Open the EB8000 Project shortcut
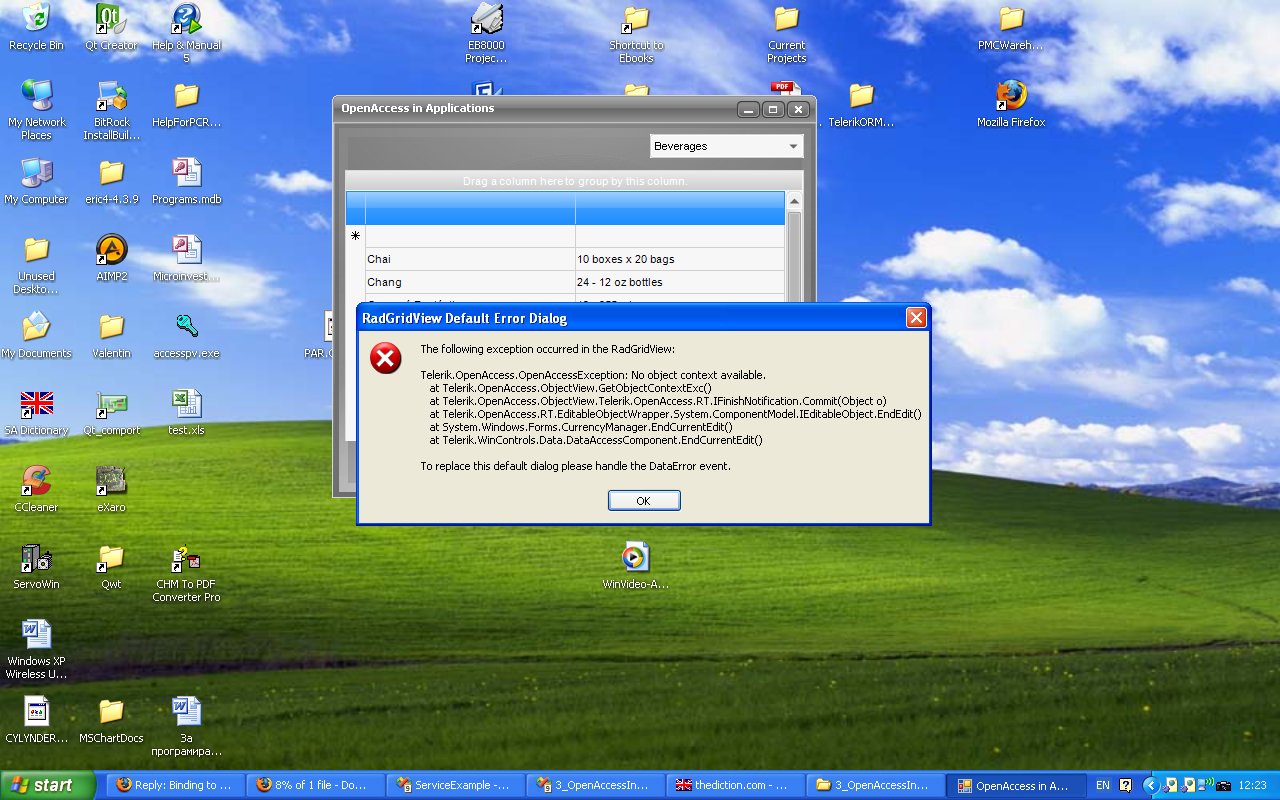The width and height of the screenshot is (1280, 800). 486,33
